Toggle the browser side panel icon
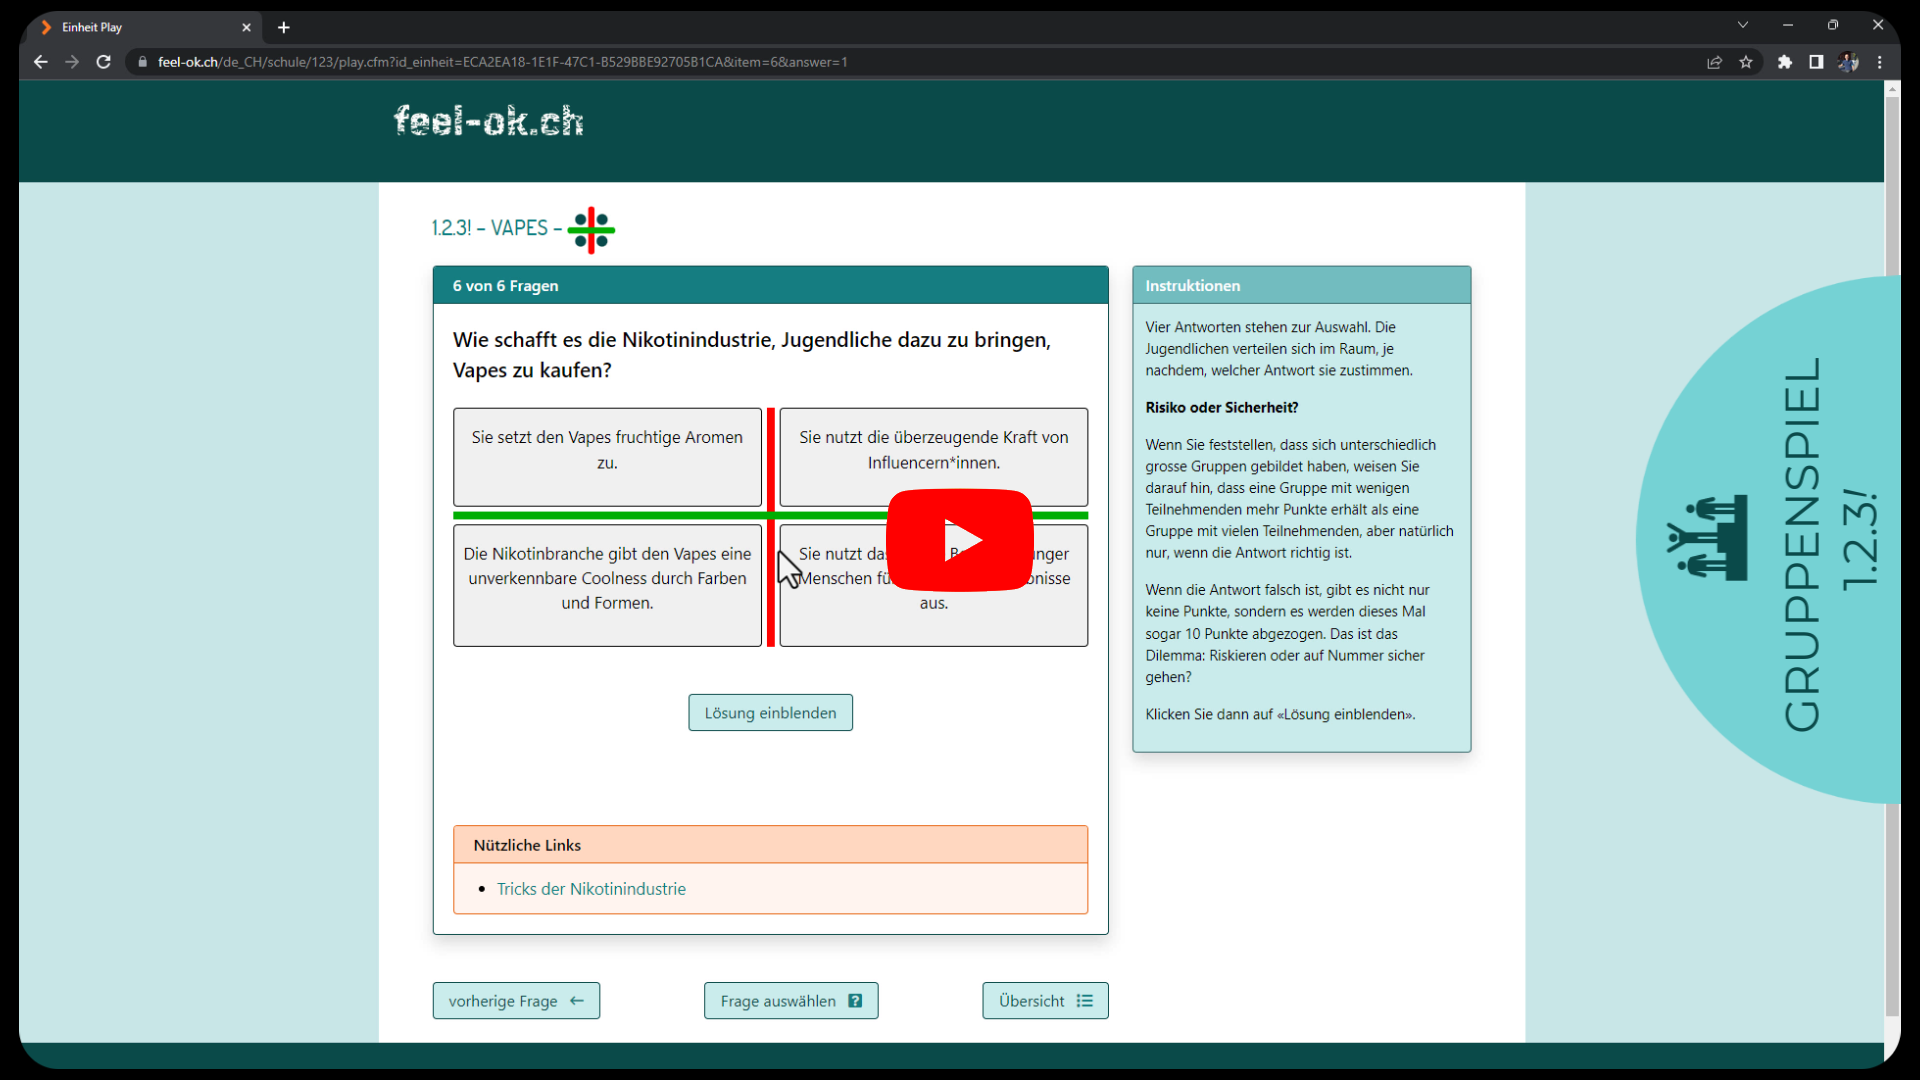Screen dimensions: 1920x1080 pos(1816,62)
